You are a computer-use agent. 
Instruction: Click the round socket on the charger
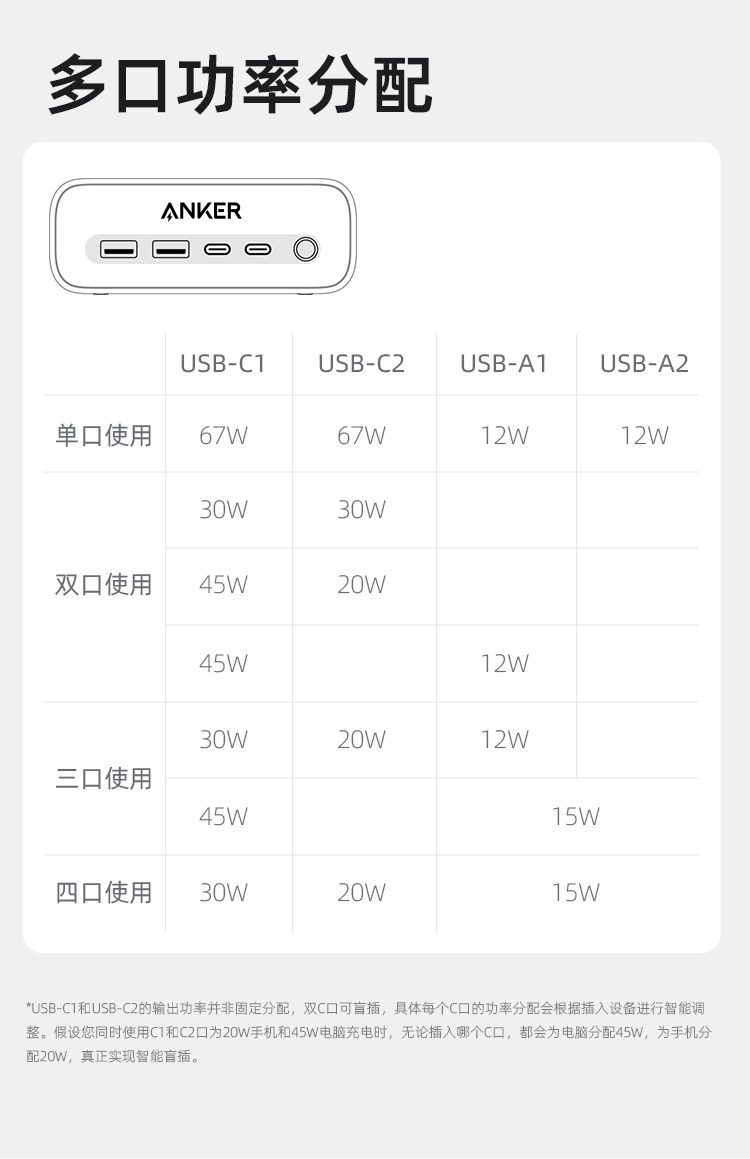pyautogui.click(x=305, y=248)
